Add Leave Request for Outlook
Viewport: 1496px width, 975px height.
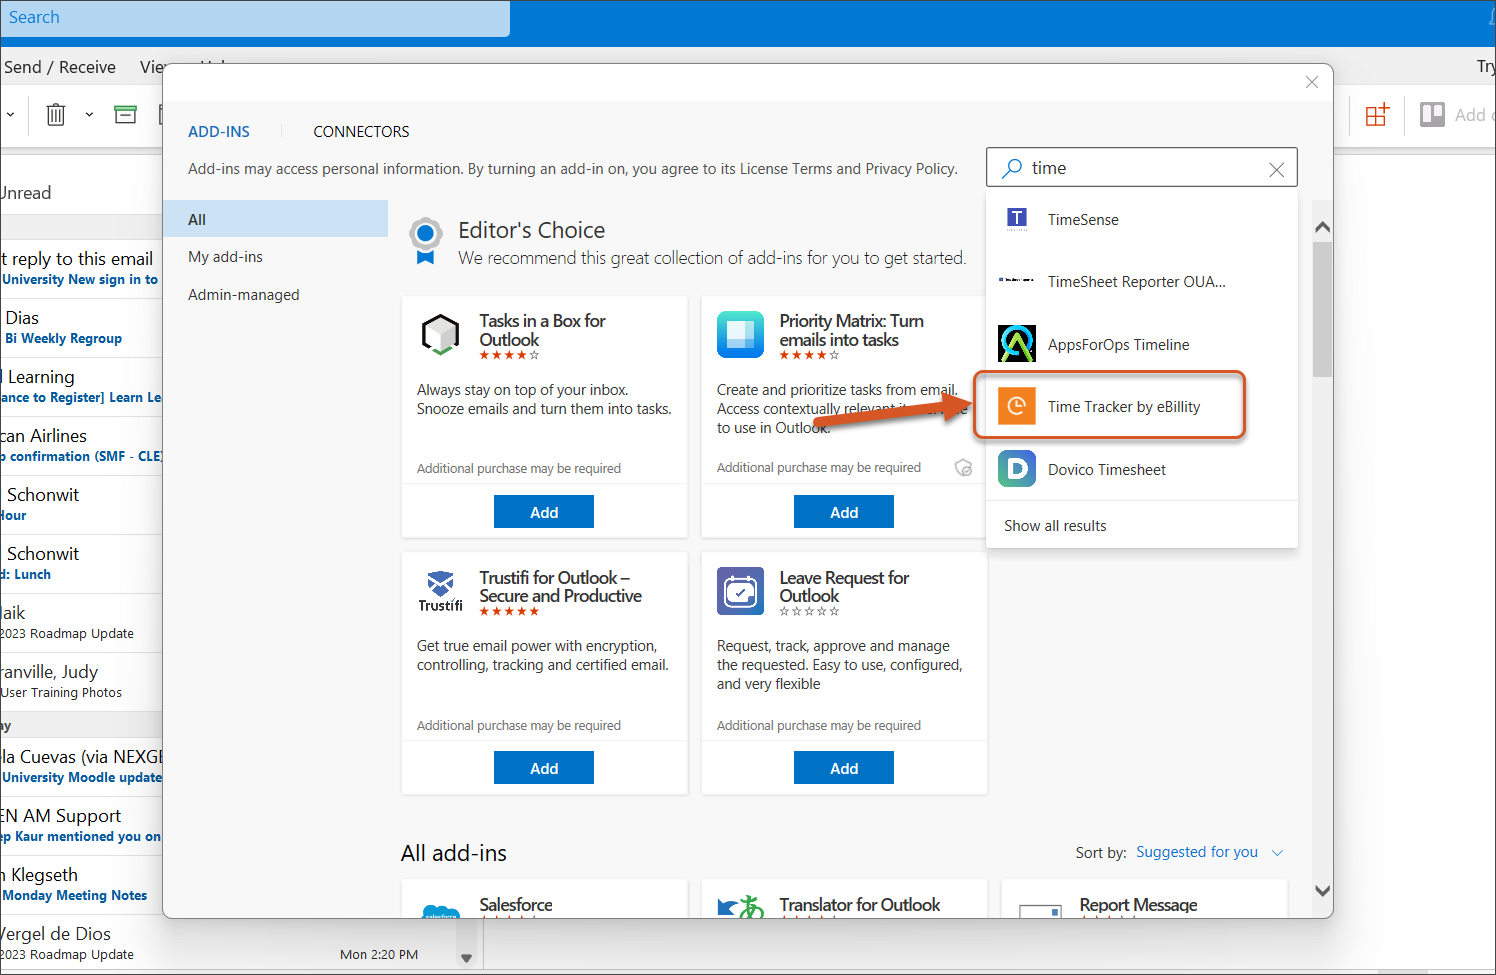(x=844, y=768)
